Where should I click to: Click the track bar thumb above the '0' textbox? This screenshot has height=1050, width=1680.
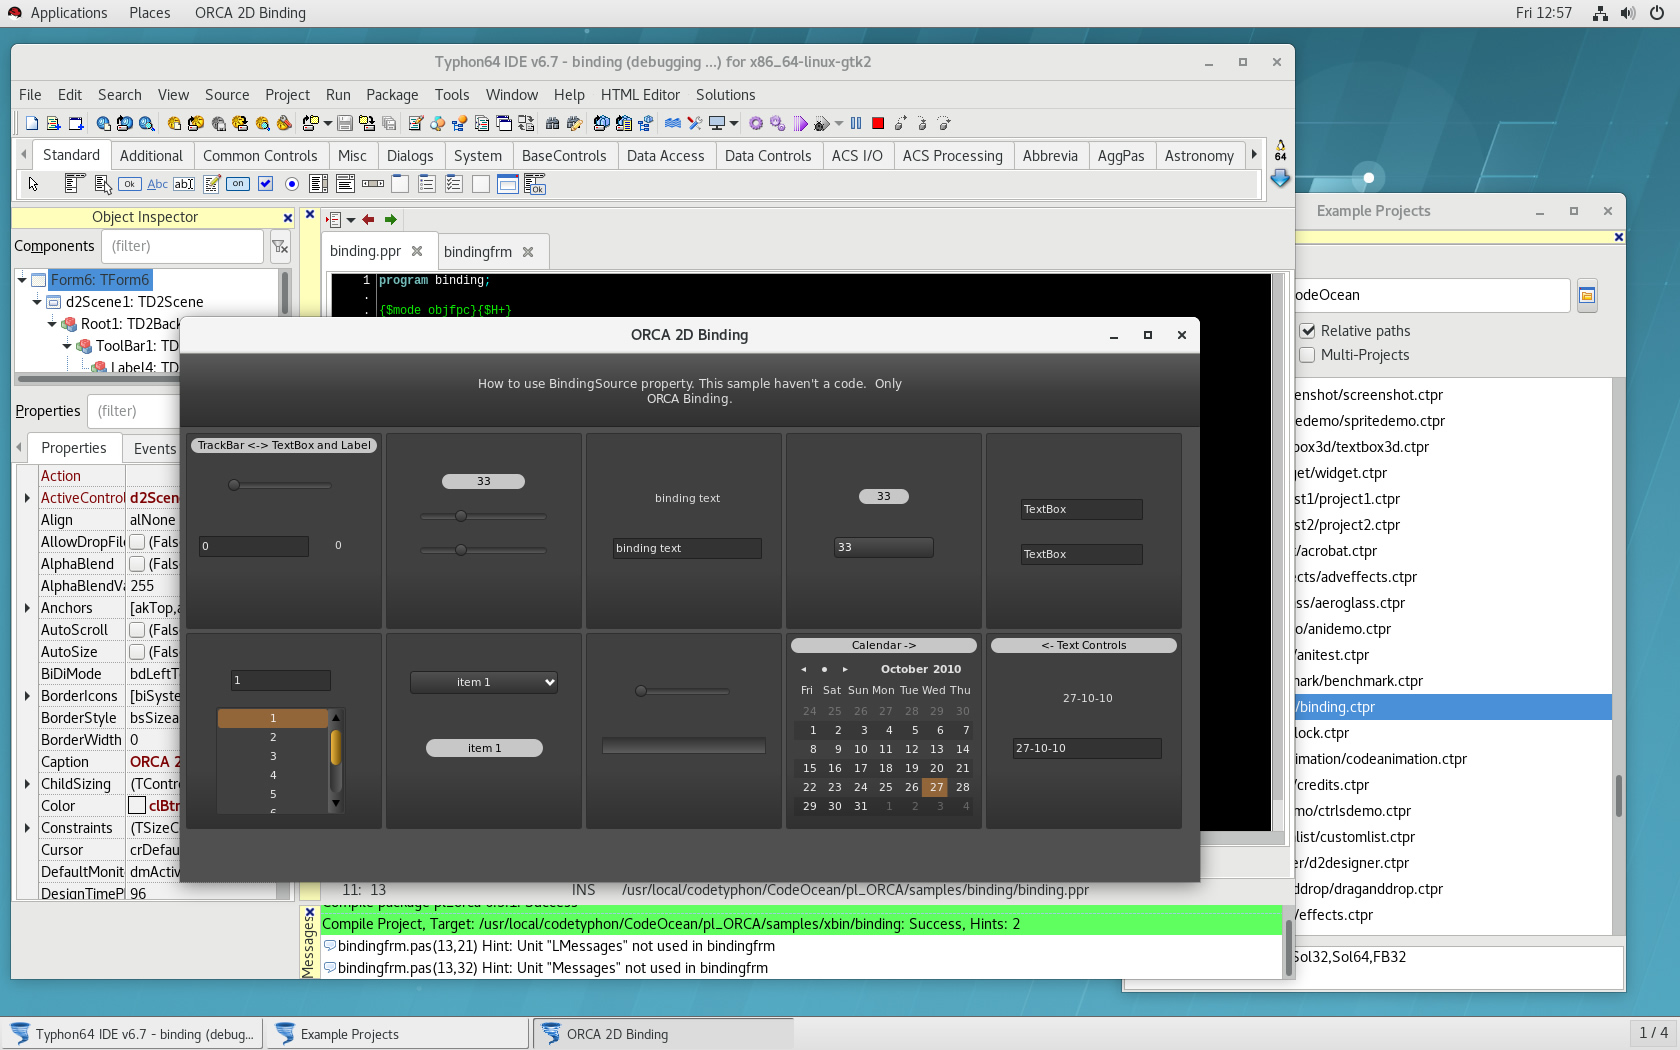tap(234, 485)
